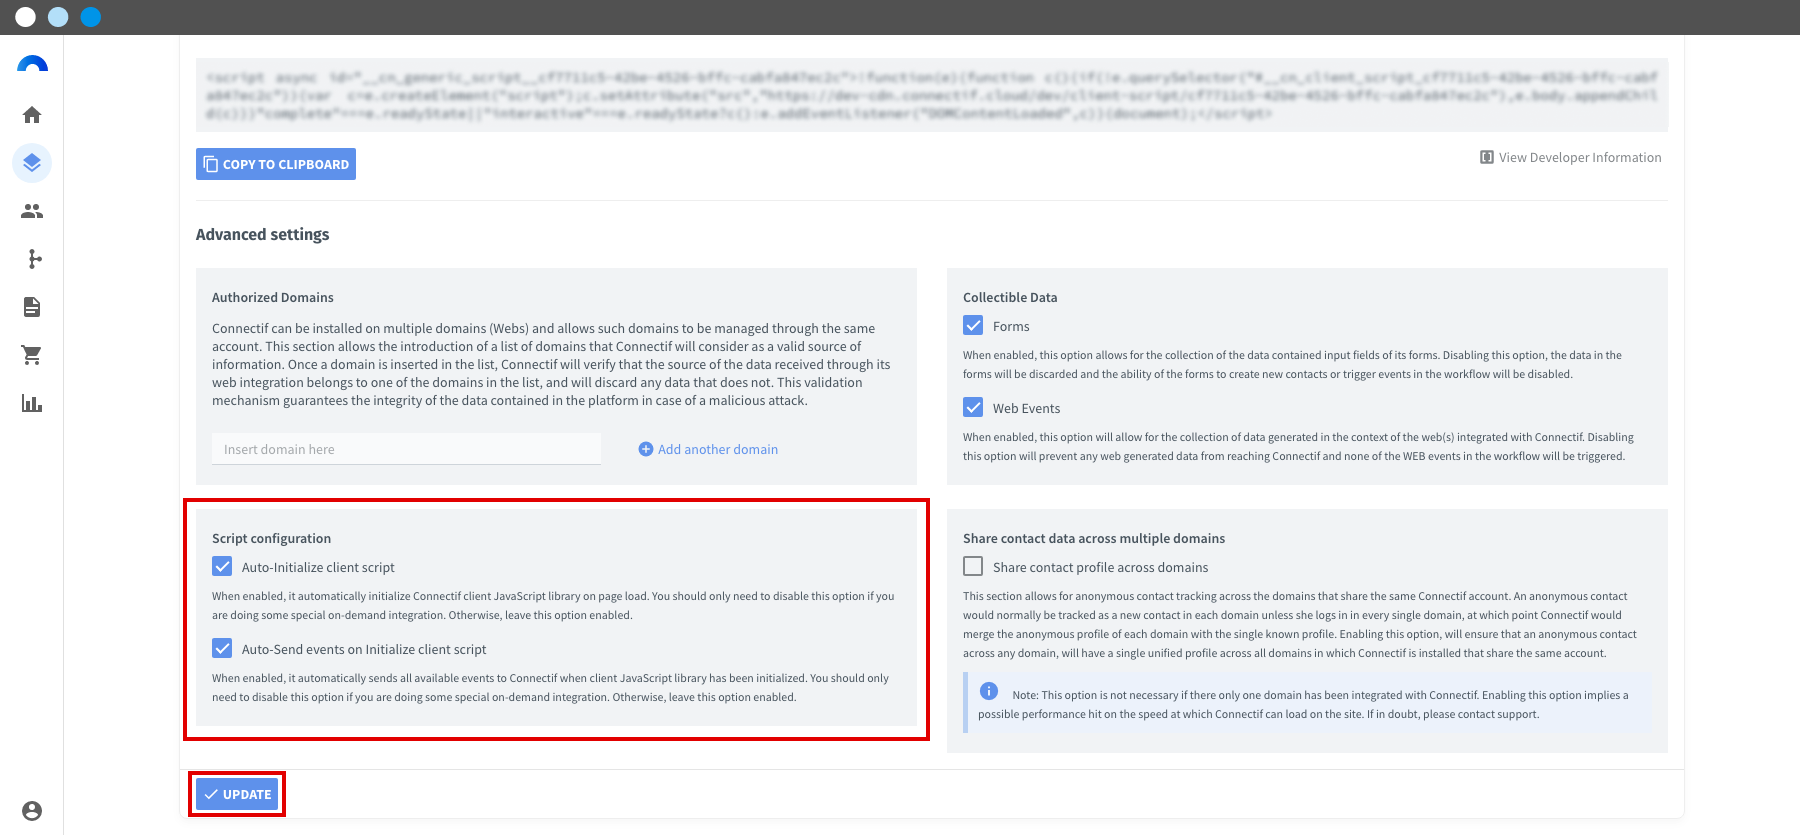Click the Collectible Data title
1800x835 pixels.
pyautogui.click(x=1010, y=297)
